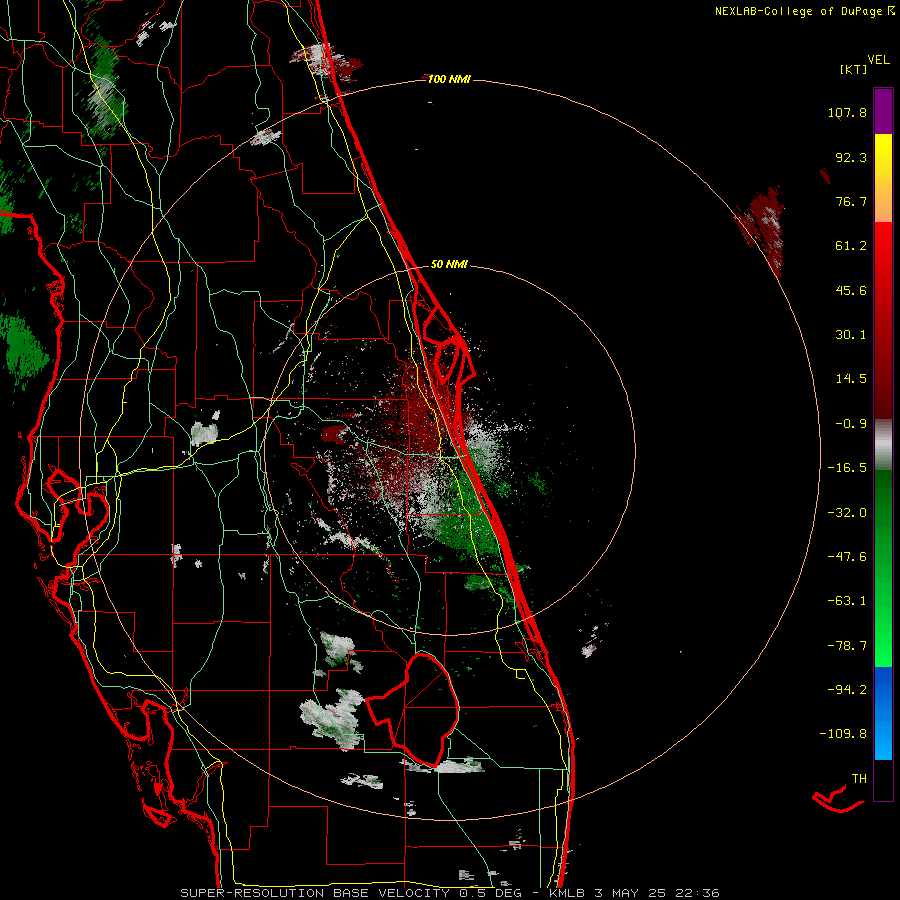Click the TH label near the scale bottom
This screenshot has height=900, width=900.
[859, 779]
